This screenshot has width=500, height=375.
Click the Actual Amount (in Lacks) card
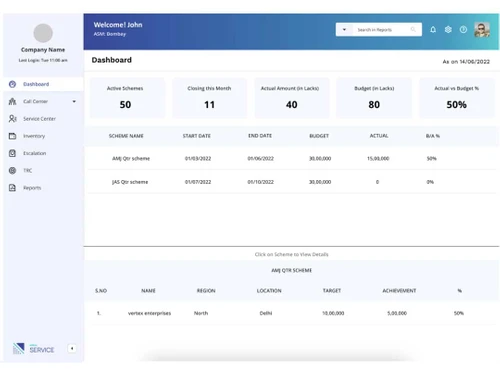pyautogui.click(x=292, y=98)
